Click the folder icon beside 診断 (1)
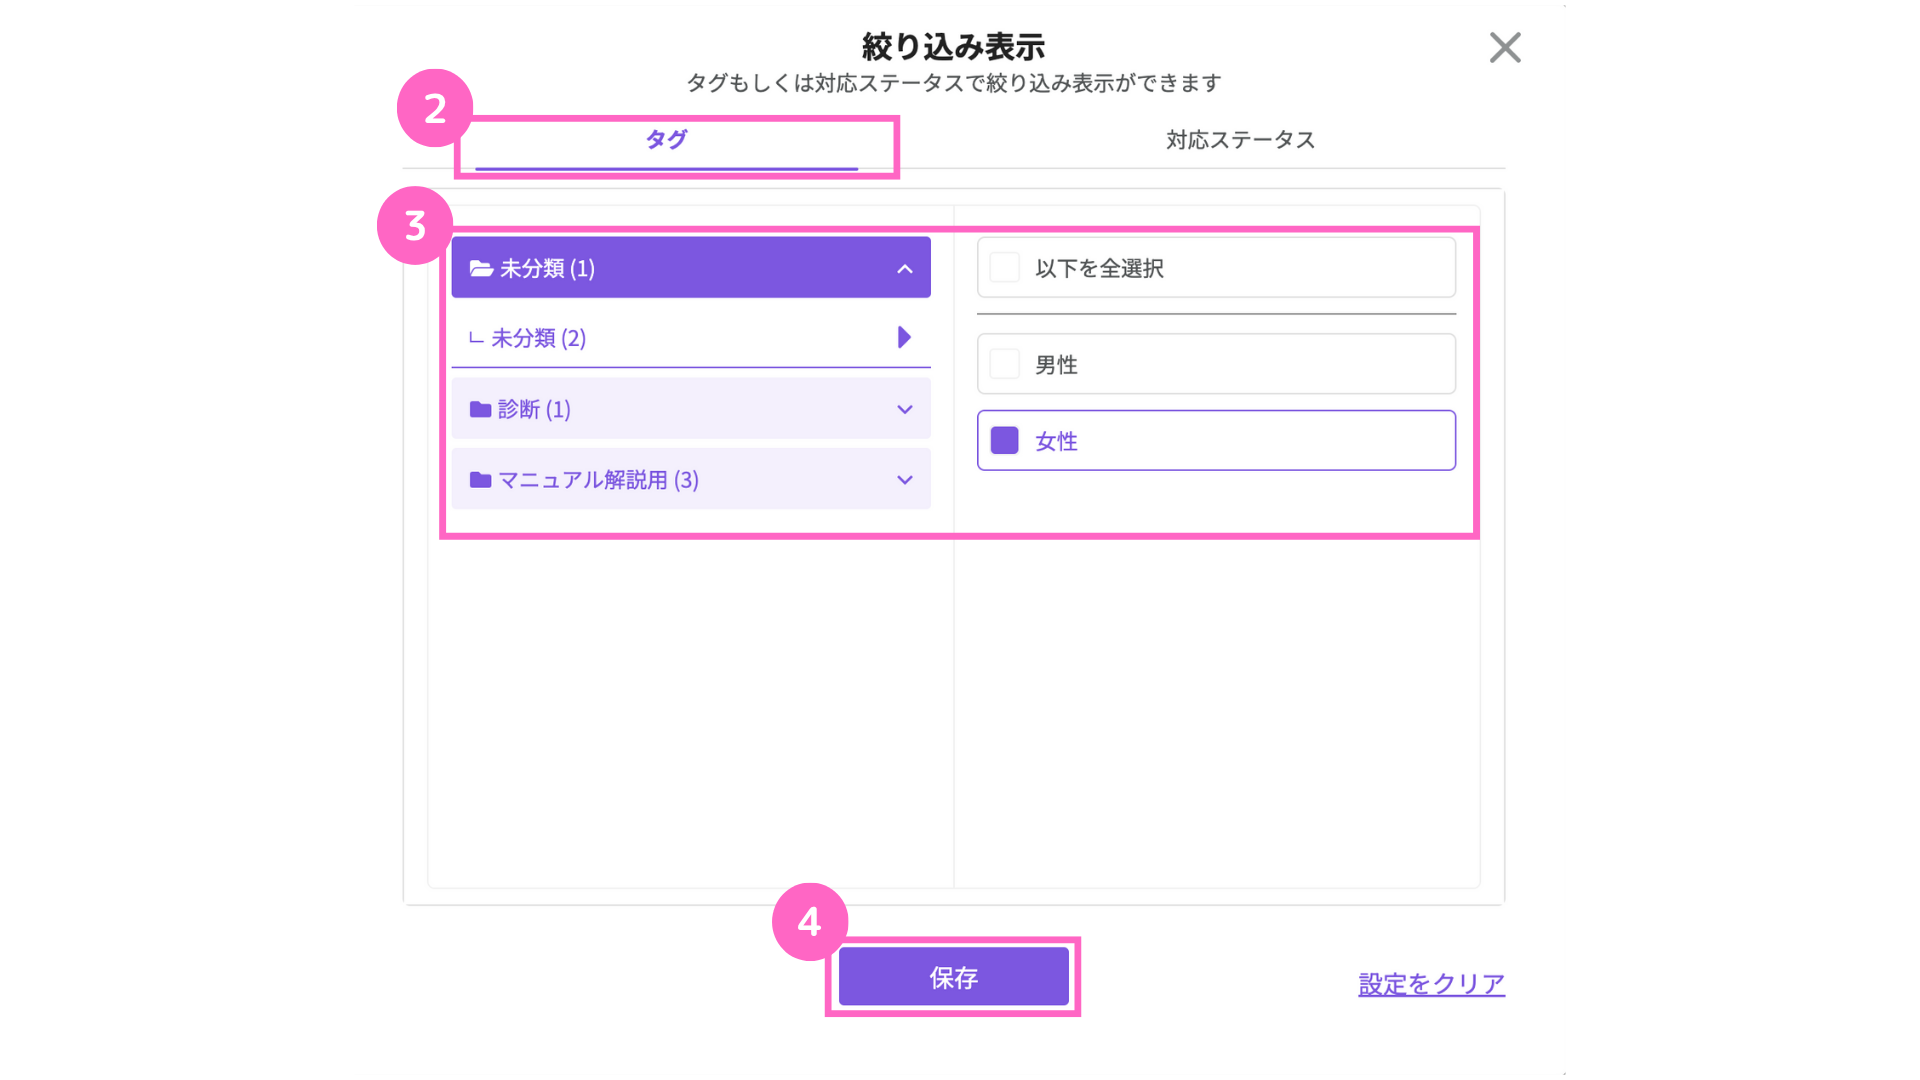The image size is (1920, 1080). pyautogui.click(x=480, y=409)
